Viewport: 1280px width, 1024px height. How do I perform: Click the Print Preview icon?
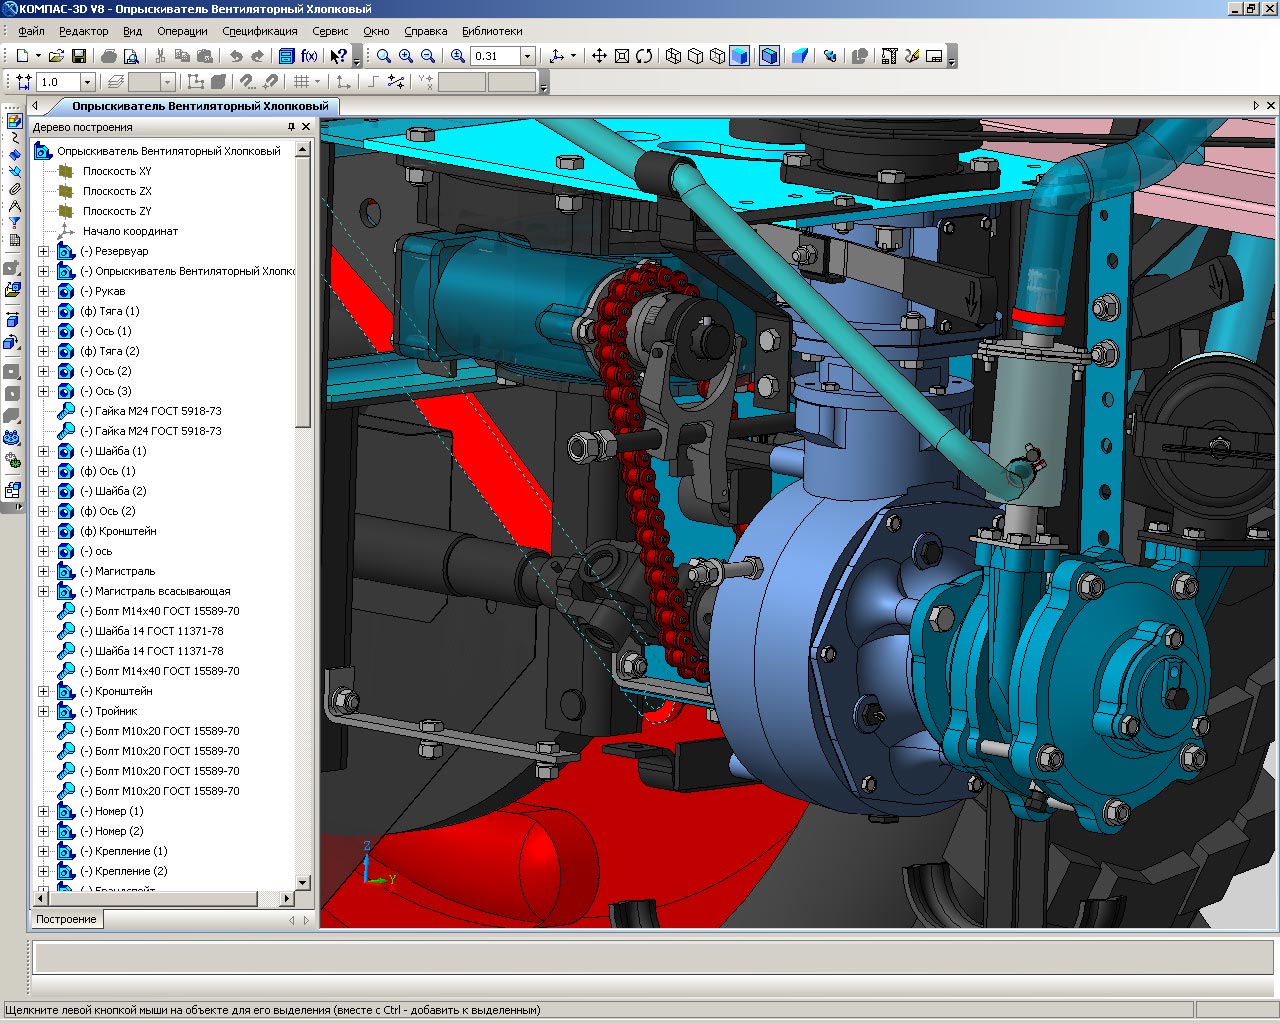(130, 56)
